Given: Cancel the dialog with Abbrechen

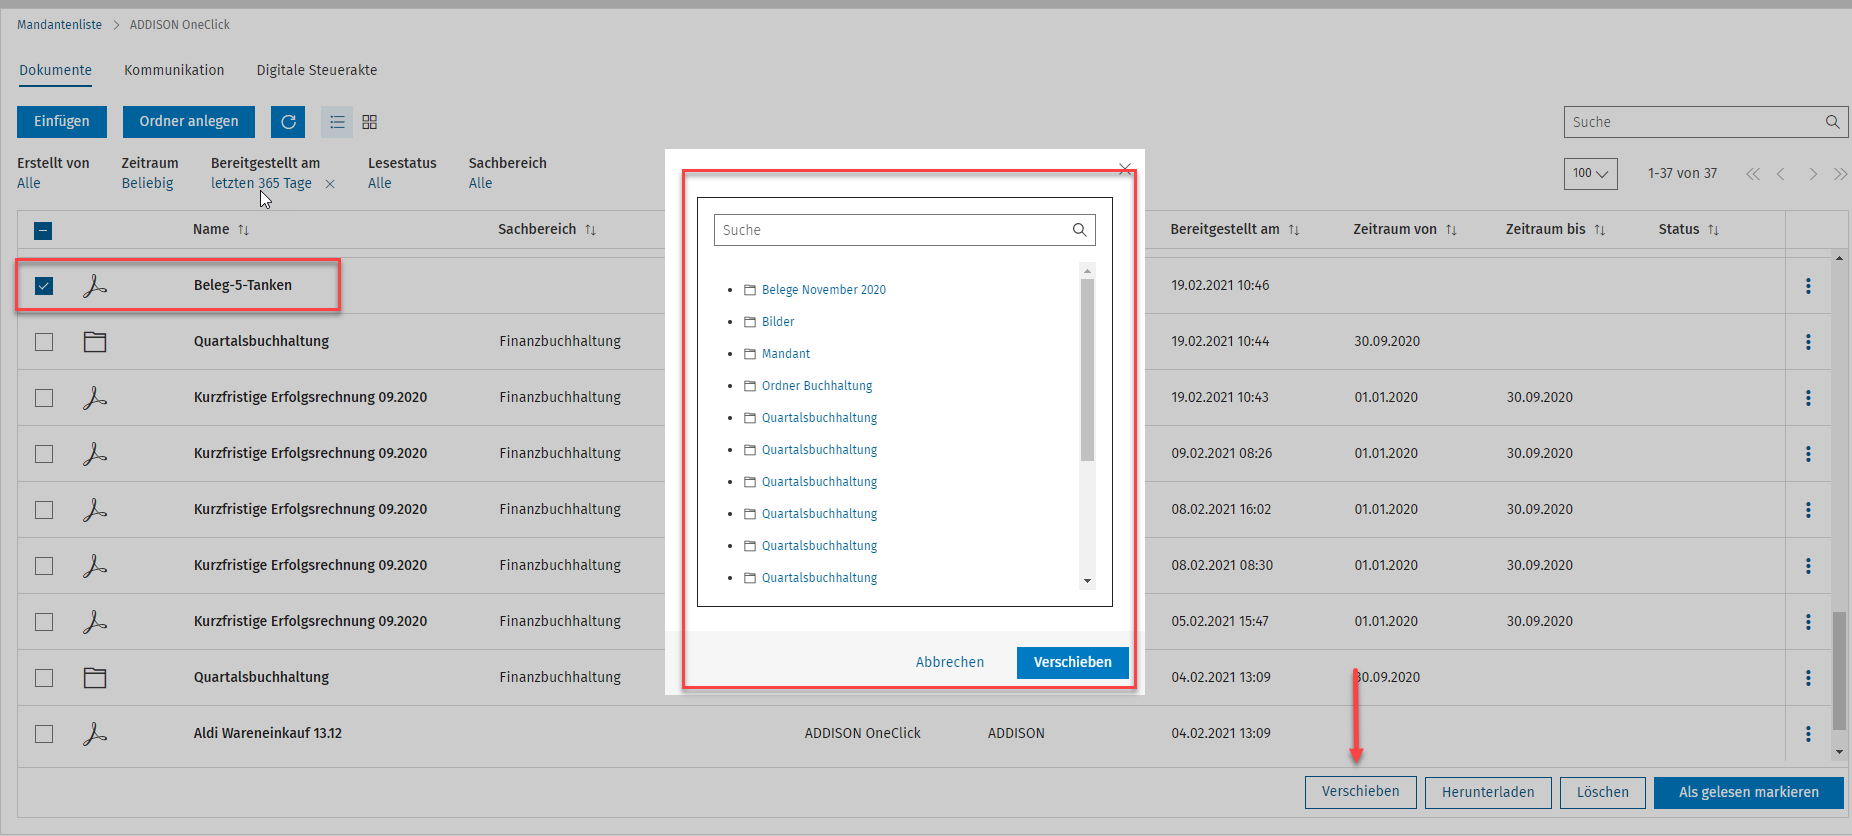Looking at the screenshot, I should [x=950, y=662].
